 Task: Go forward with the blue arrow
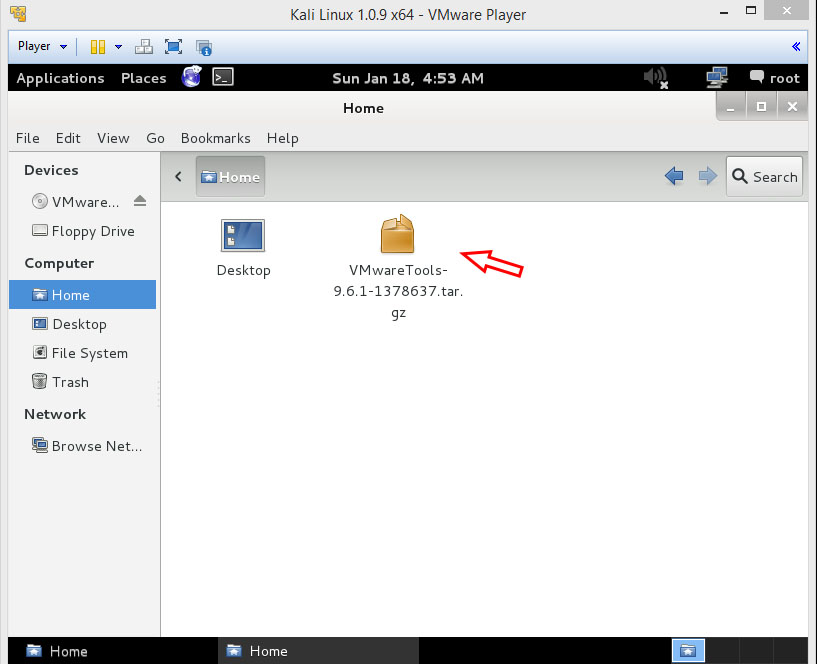[707, 176]
